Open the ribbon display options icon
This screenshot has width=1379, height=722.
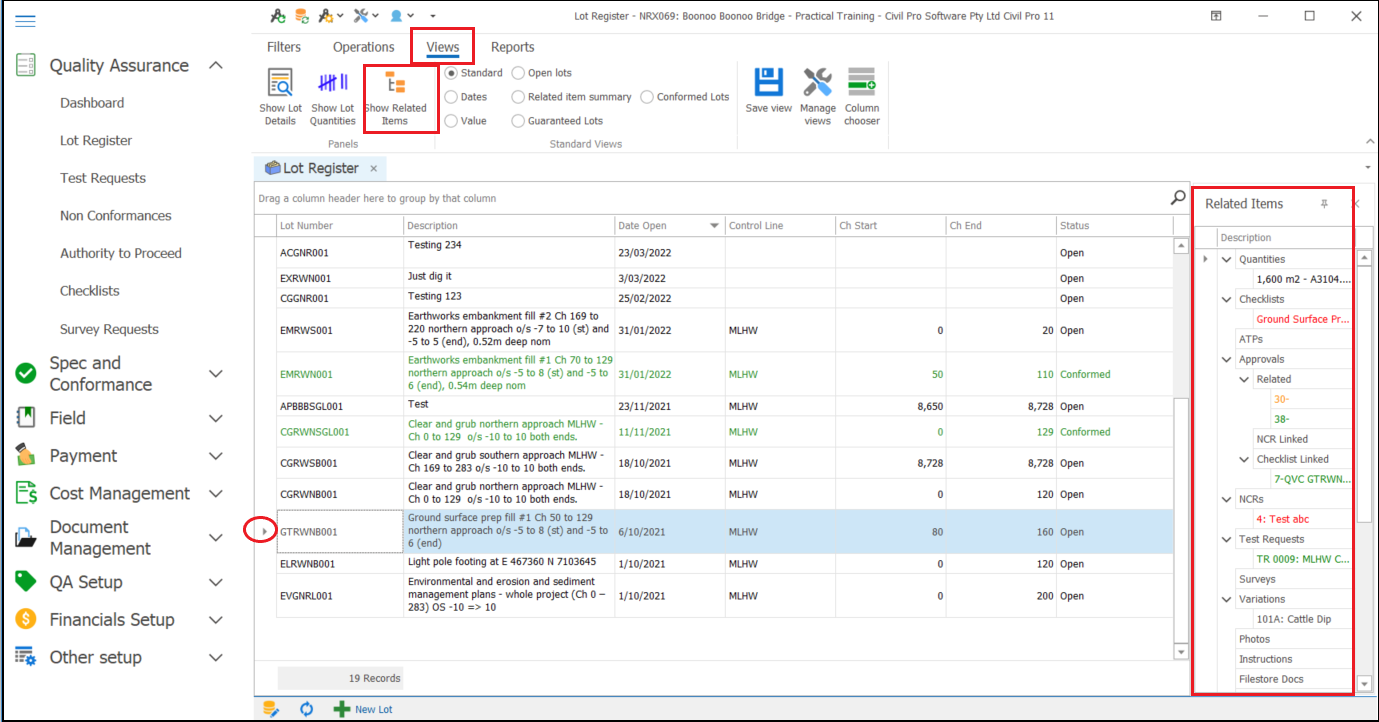pos(1216,16)
